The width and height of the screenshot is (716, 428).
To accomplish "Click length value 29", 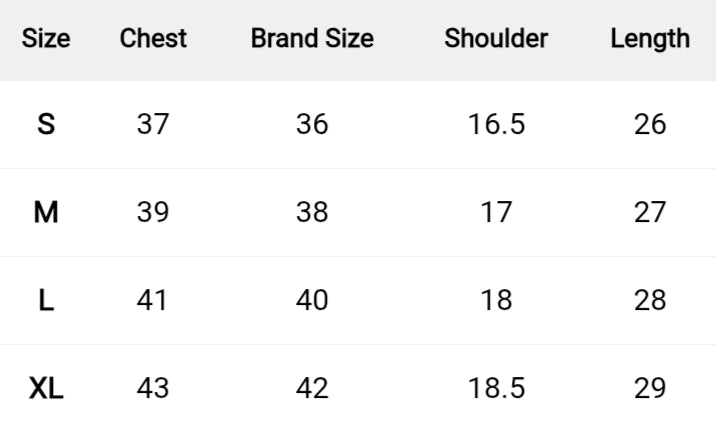I will pyautogui.click(x=650, y=388).
